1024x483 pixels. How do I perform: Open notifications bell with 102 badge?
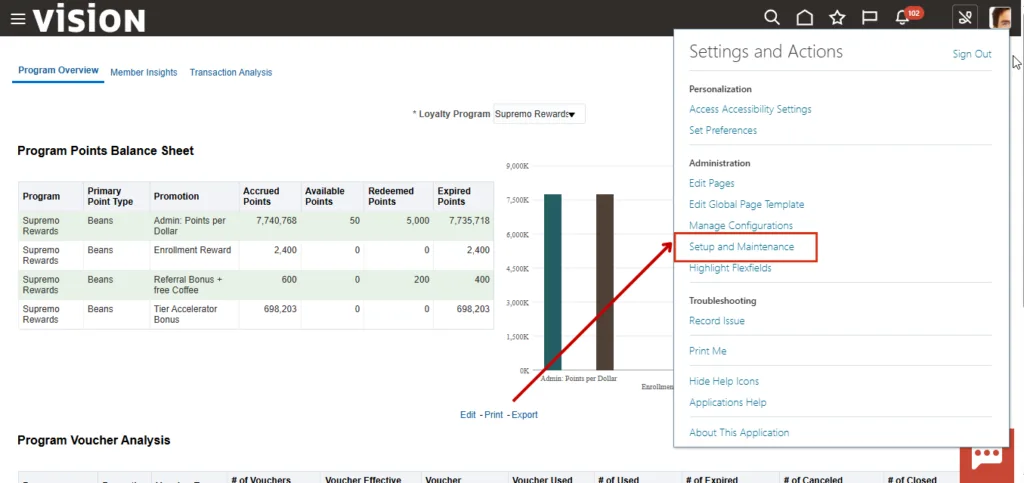(x=904, y=17)
